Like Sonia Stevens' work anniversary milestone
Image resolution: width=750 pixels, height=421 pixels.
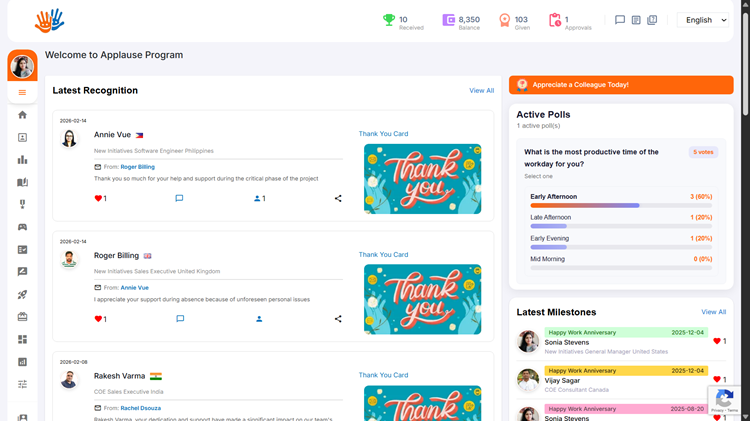(716, 341)
